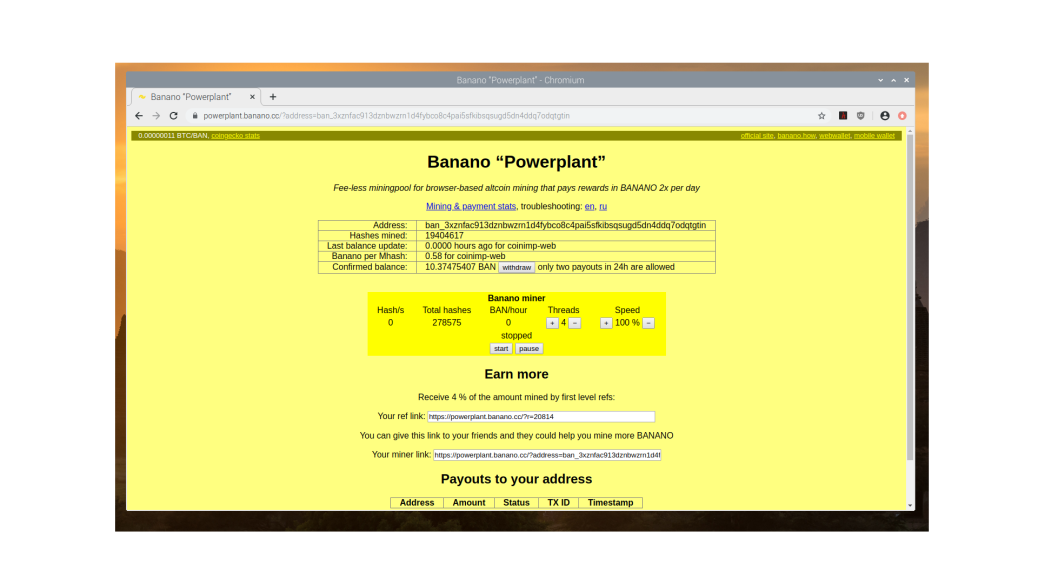
Task: Open a new tab with the plus button
Action: point(273,97)
